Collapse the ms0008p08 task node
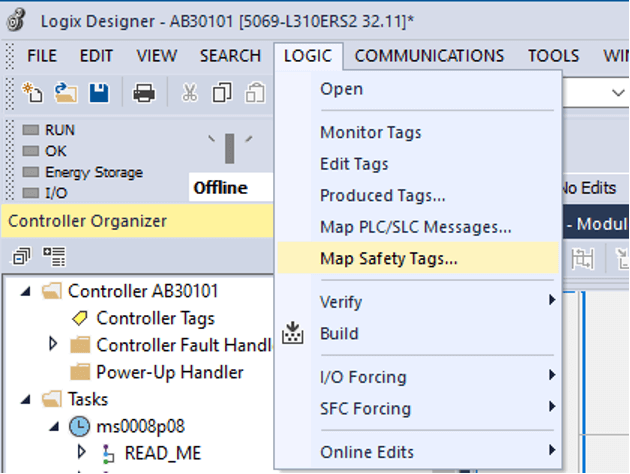The image size is (630, 474). pos(54,426)
